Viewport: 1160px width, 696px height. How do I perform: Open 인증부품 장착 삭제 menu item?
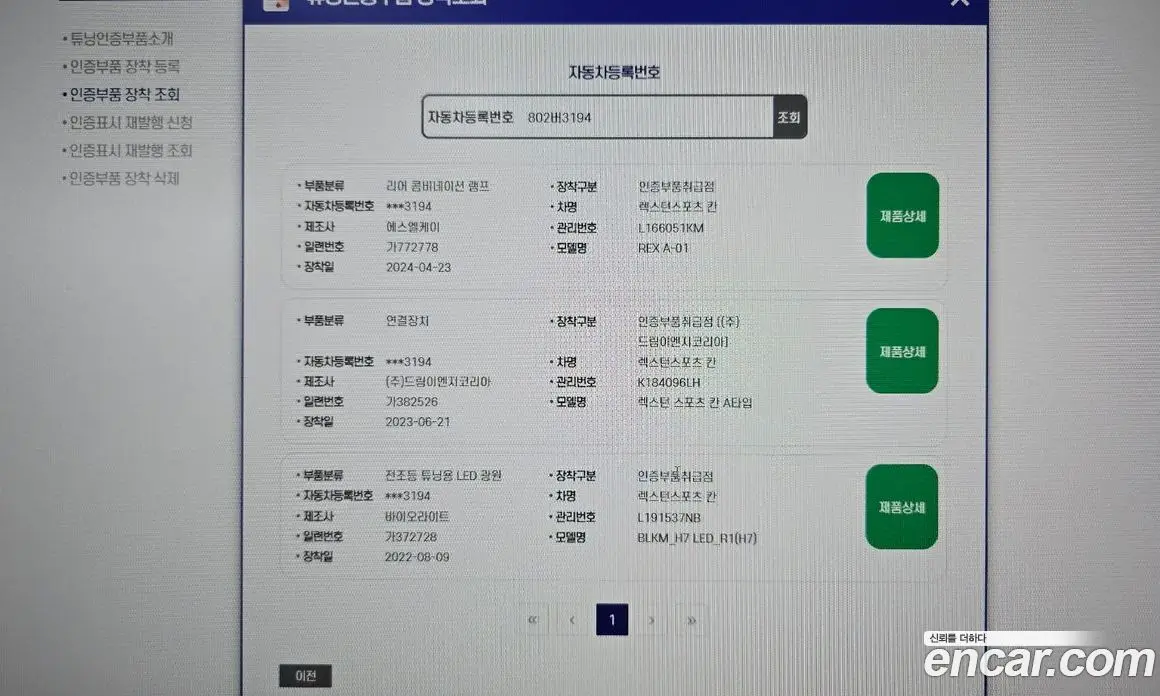click(x=124, y=178)
